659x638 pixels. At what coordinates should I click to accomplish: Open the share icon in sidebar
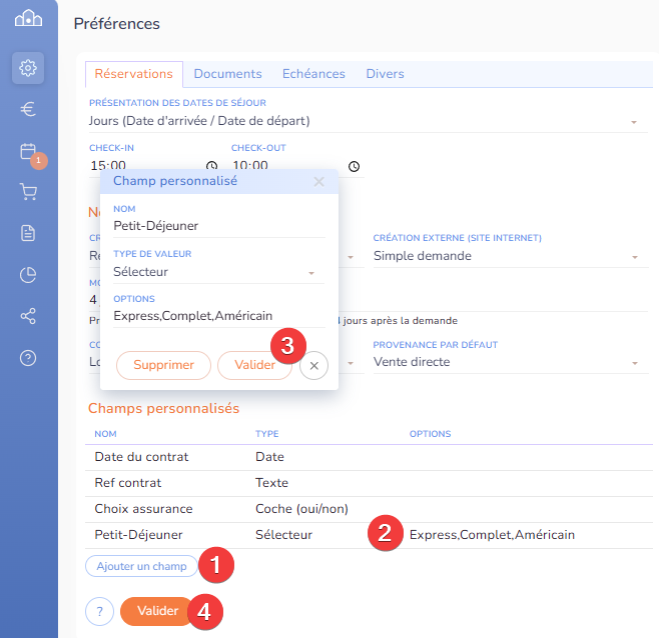pyautogui.click(x=28, y=316)
